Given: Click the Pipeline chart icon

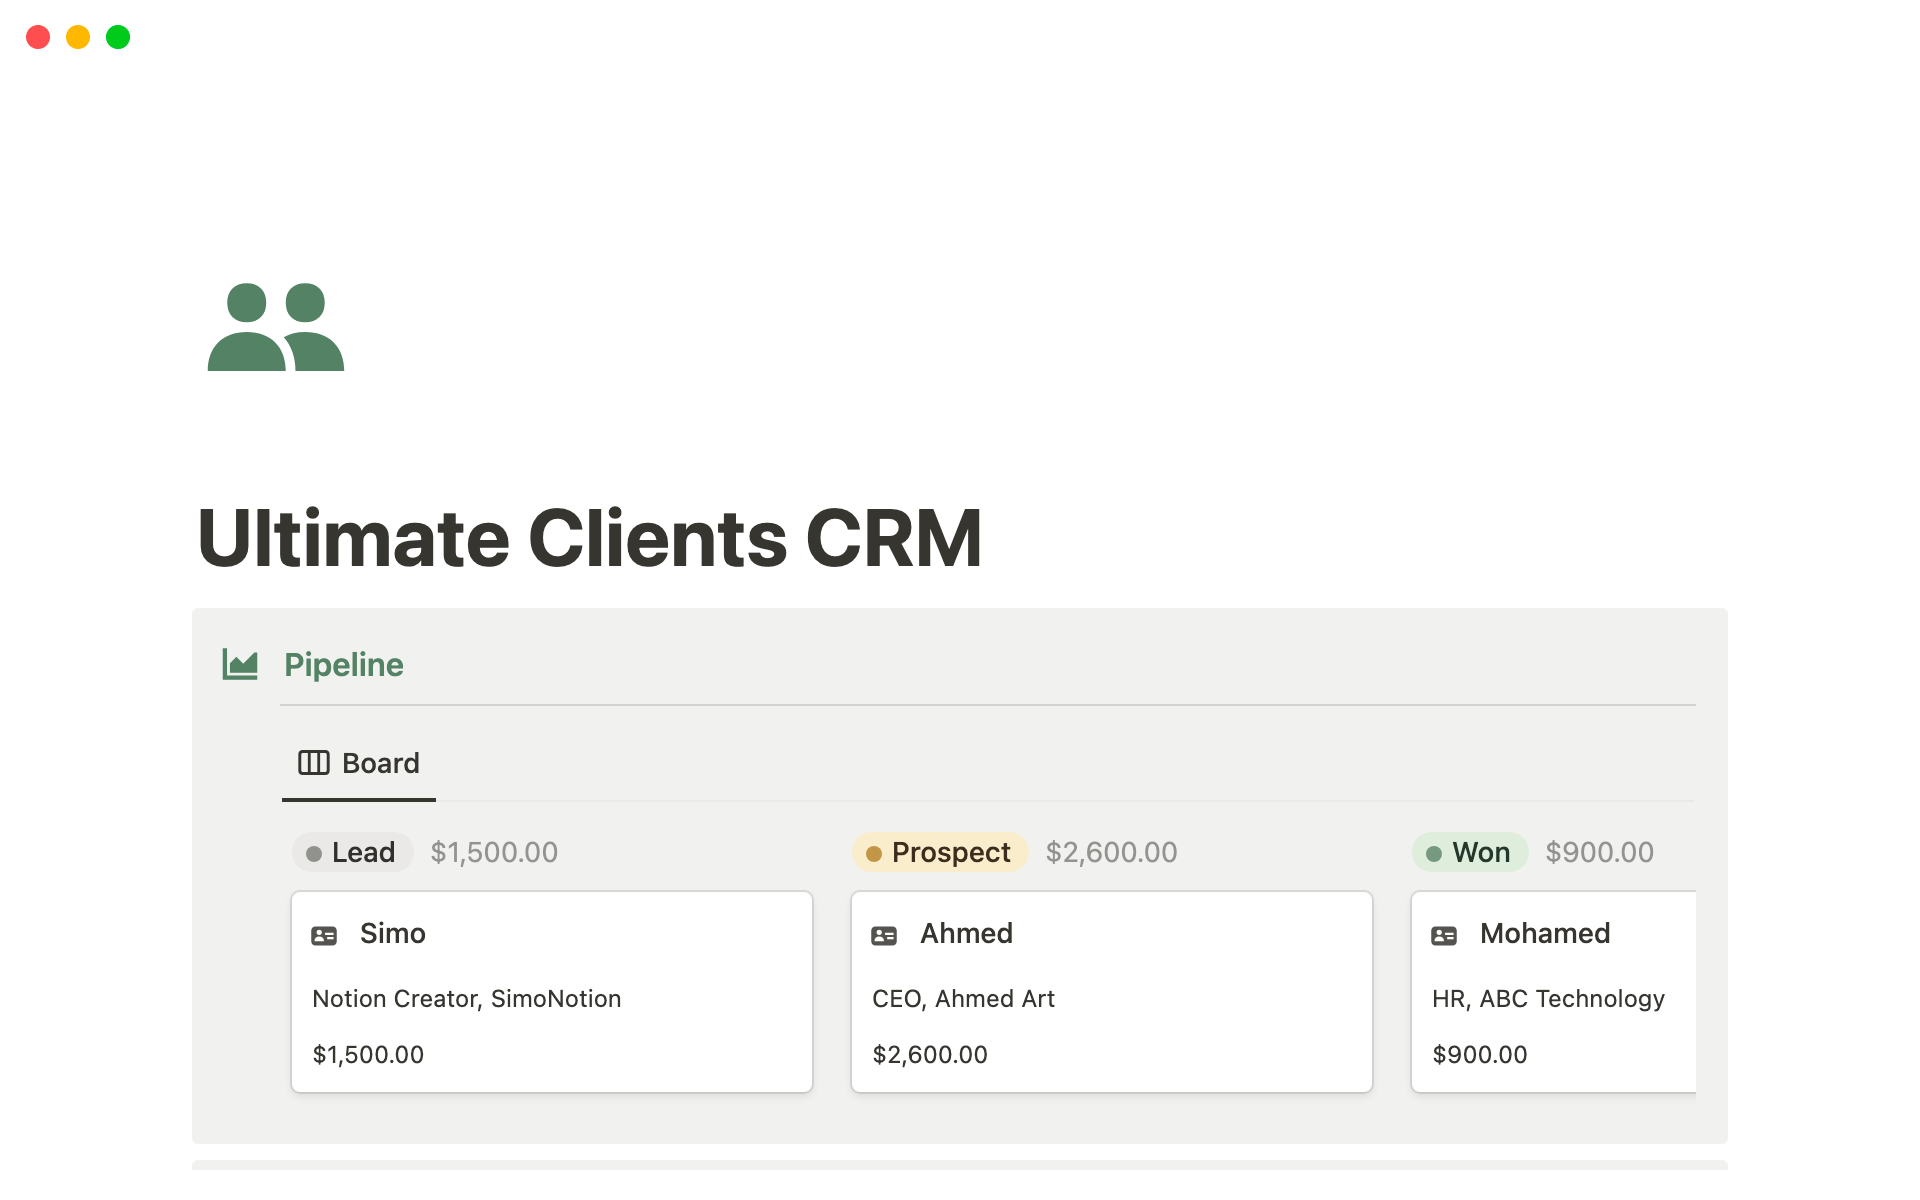Looking at the screenshot, I should [240, 664].
